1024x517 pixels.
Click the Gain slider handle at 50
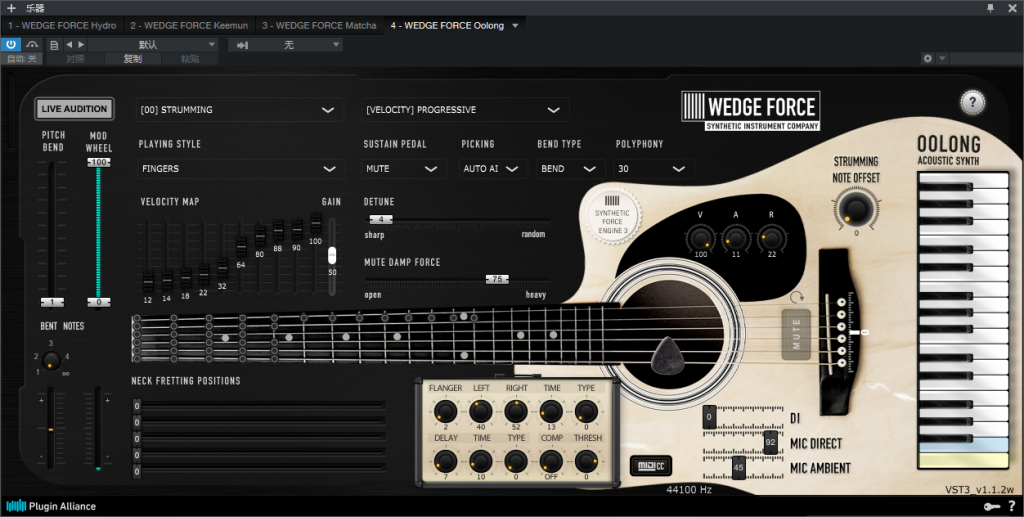332,255
